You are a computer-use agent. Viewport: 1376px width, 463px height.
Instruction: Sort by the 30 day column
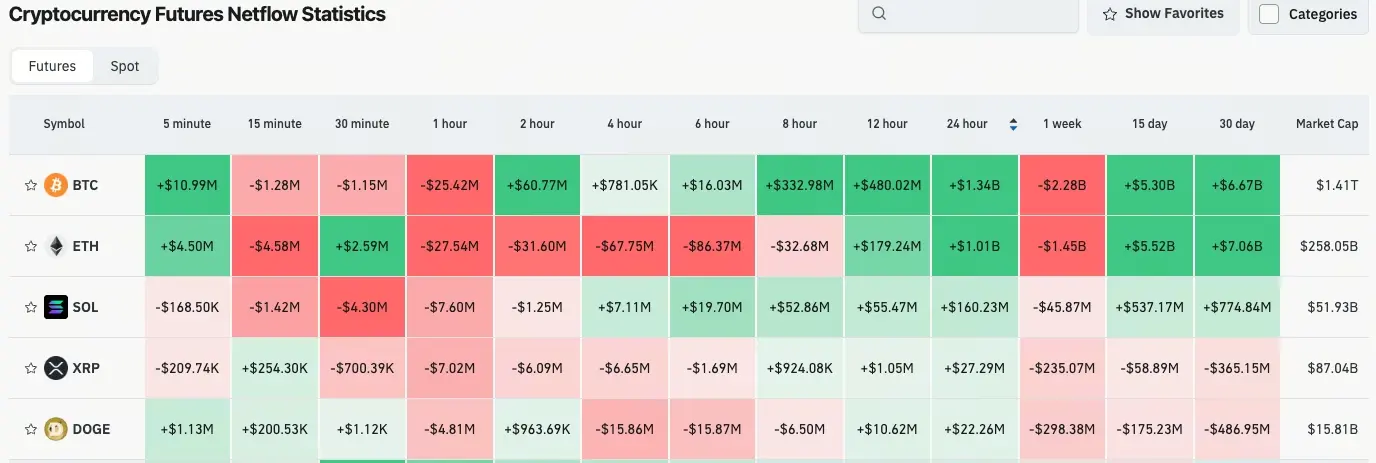click(1237, 124)
